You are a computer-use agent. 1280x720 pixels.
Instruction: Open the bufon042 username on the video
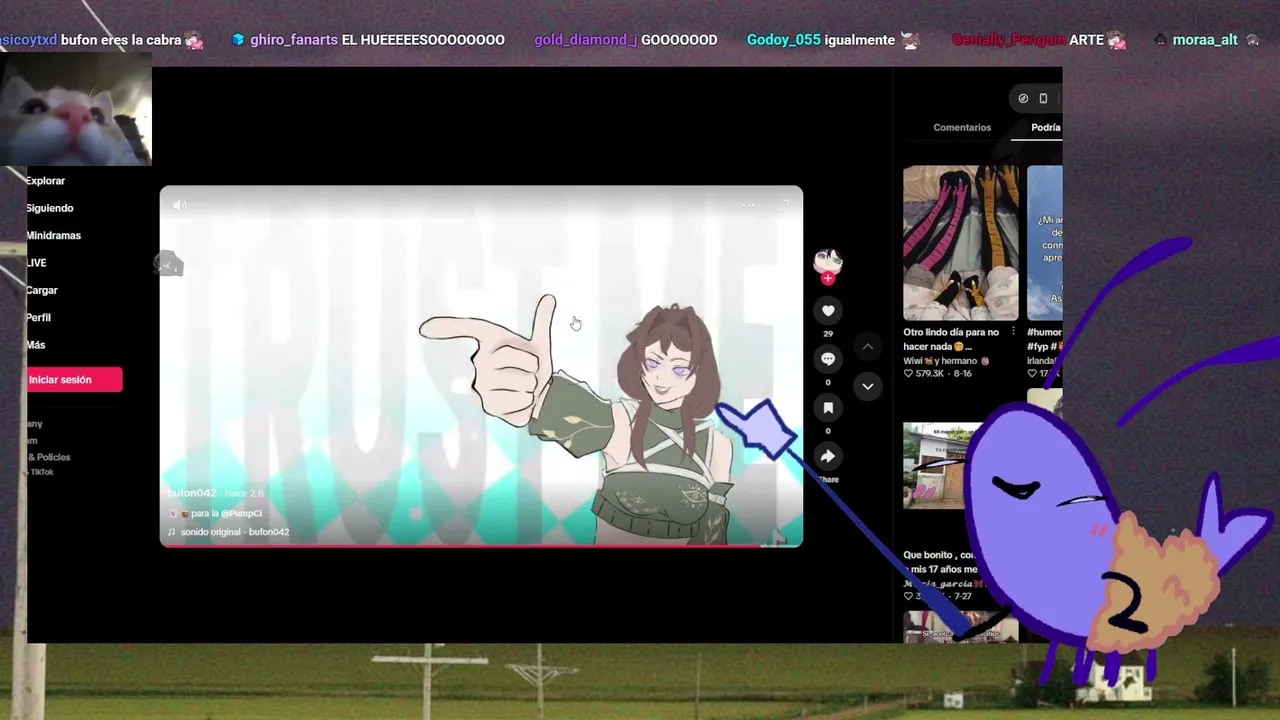(192, 493)
